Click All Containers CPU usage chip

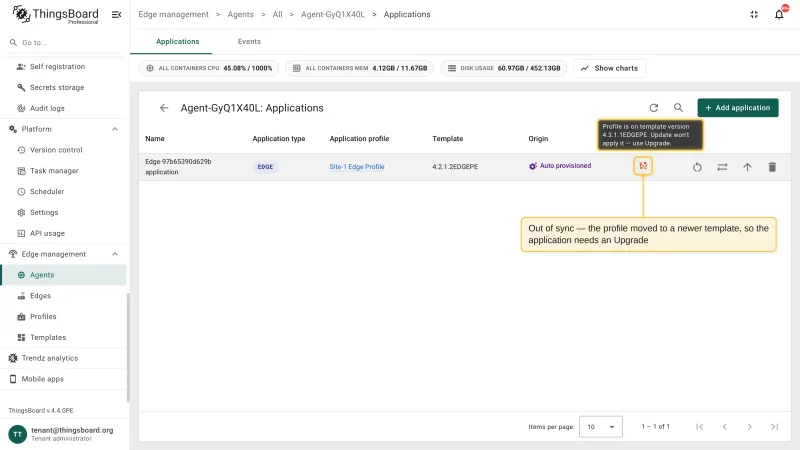click(209, 68)
